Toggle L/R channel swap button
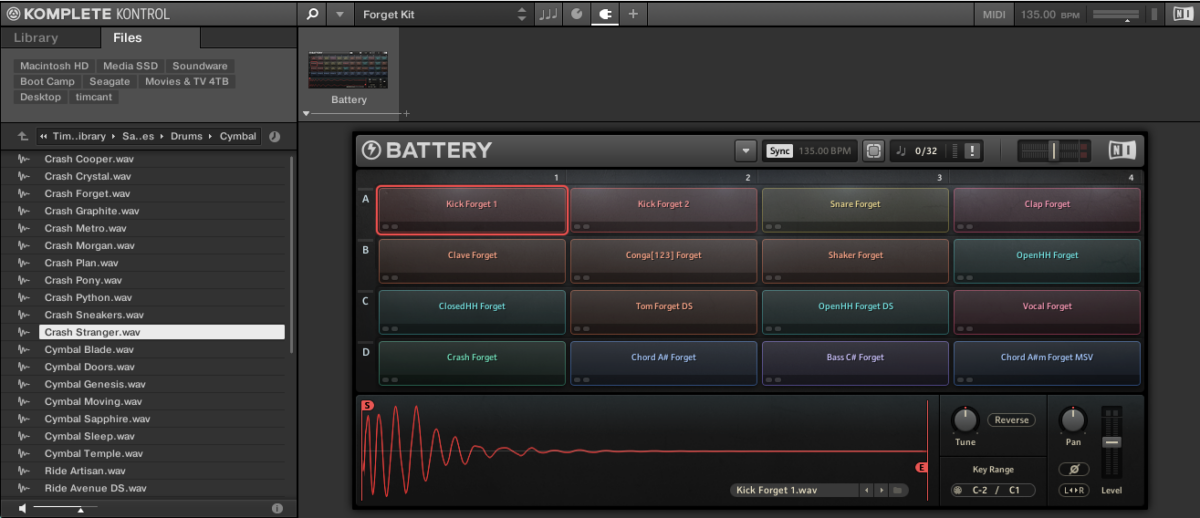The image size is (1200, 518). pyautogui.click(x=1073, y=490)
